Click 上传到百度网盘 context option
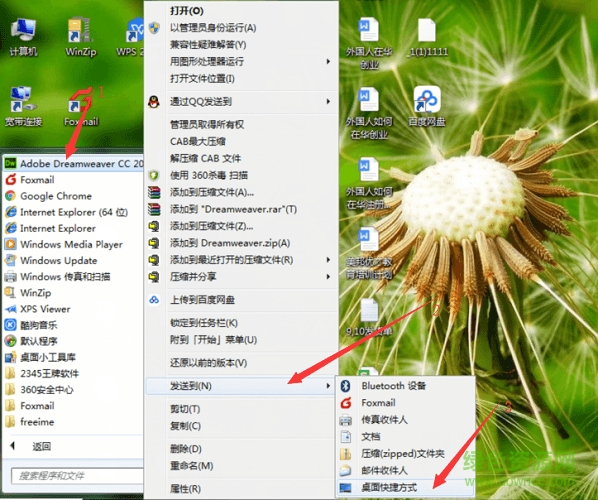 pos(241,300)
